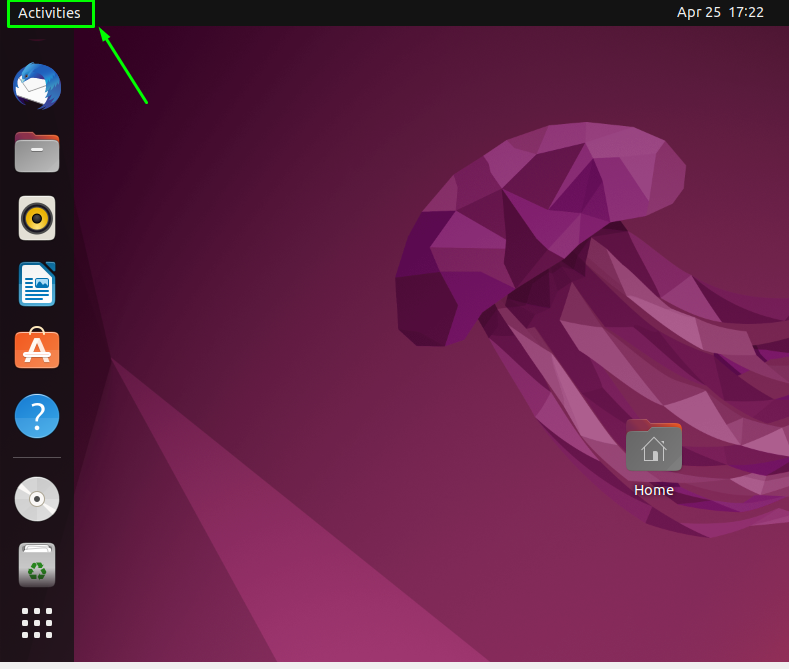Screen dimensions: 789x669
Task: Open LibreOffice Writer from the dock
Action: tap(37, 284)
